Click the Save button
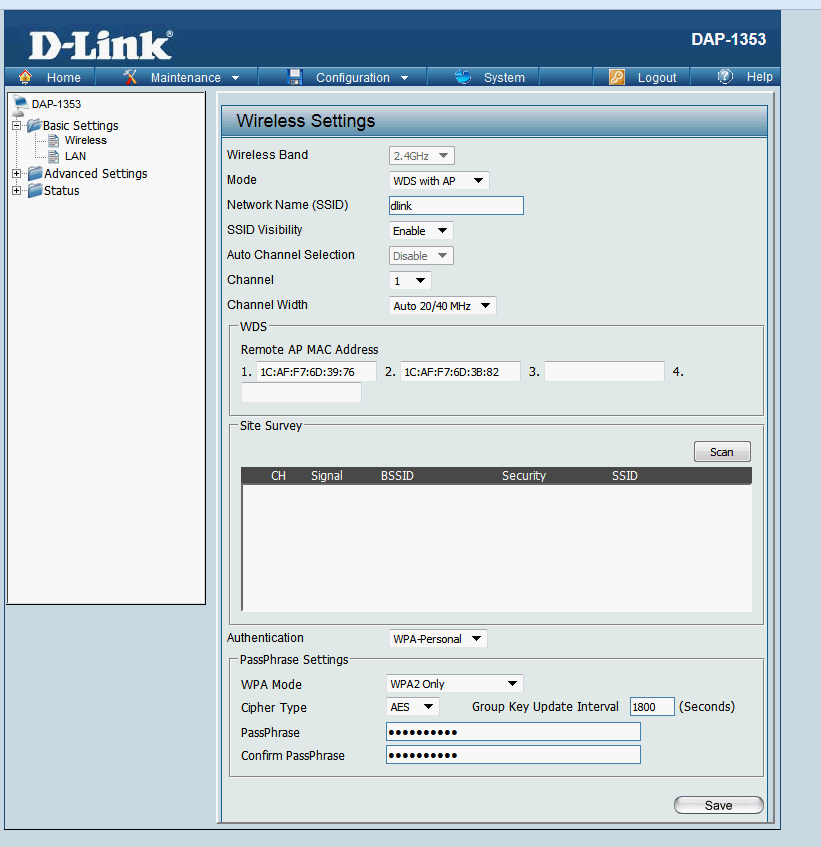Screen dimensions: 821x847 [x=718, y=805]
